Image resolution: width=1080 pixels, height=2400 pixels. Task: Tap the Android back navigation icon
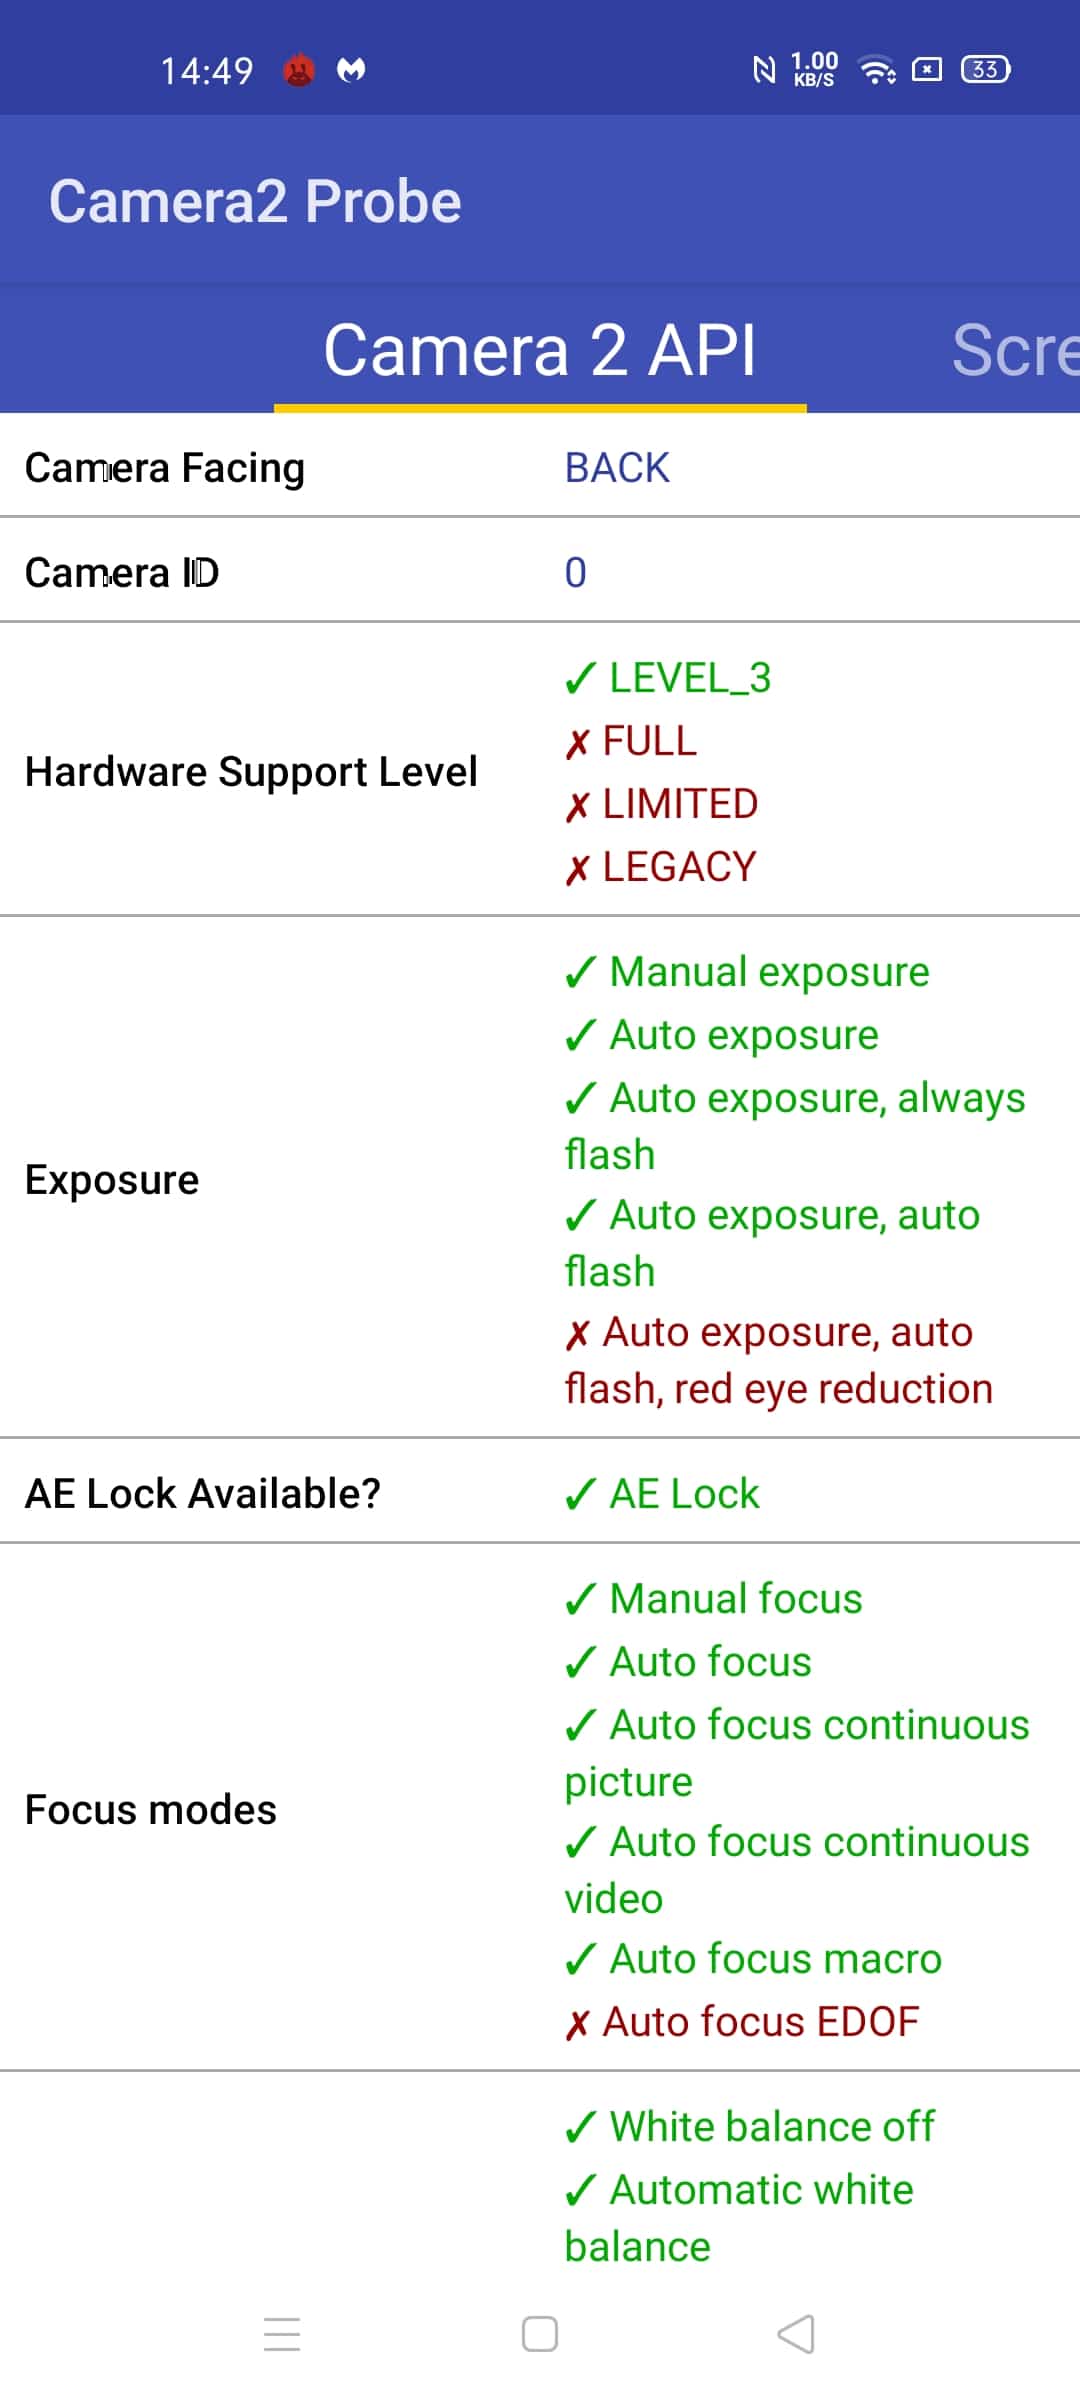[x=796, y=2334]
